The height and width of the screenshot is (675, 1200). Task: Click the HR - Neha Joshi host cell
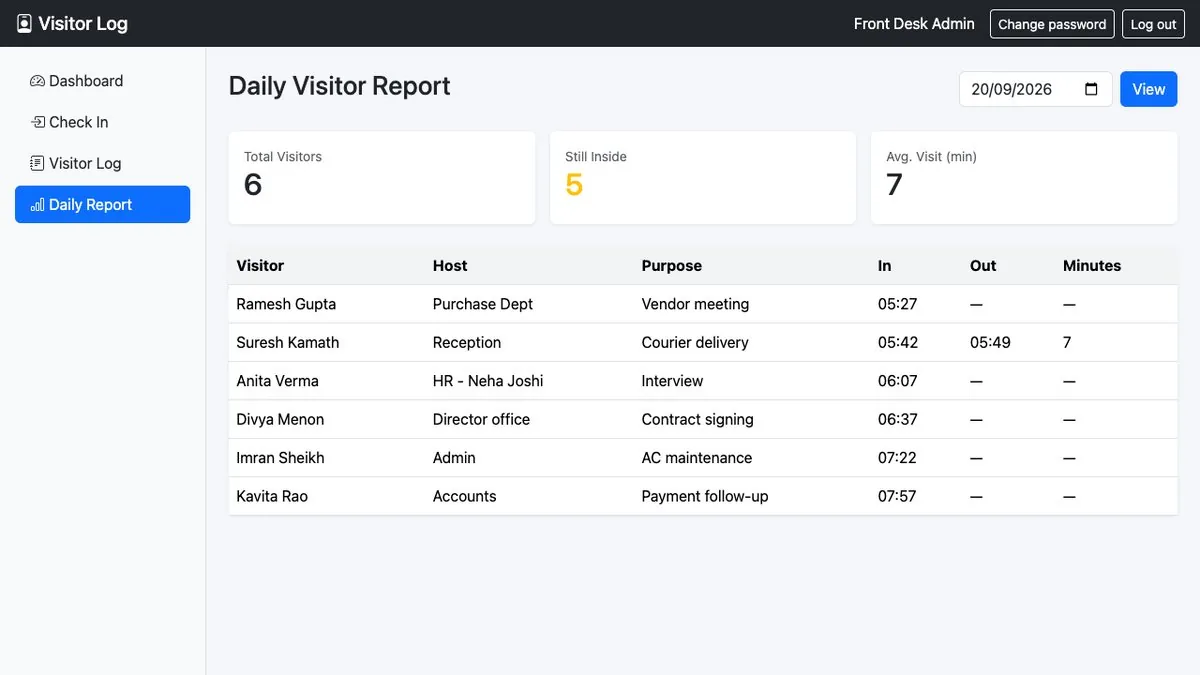488,381
